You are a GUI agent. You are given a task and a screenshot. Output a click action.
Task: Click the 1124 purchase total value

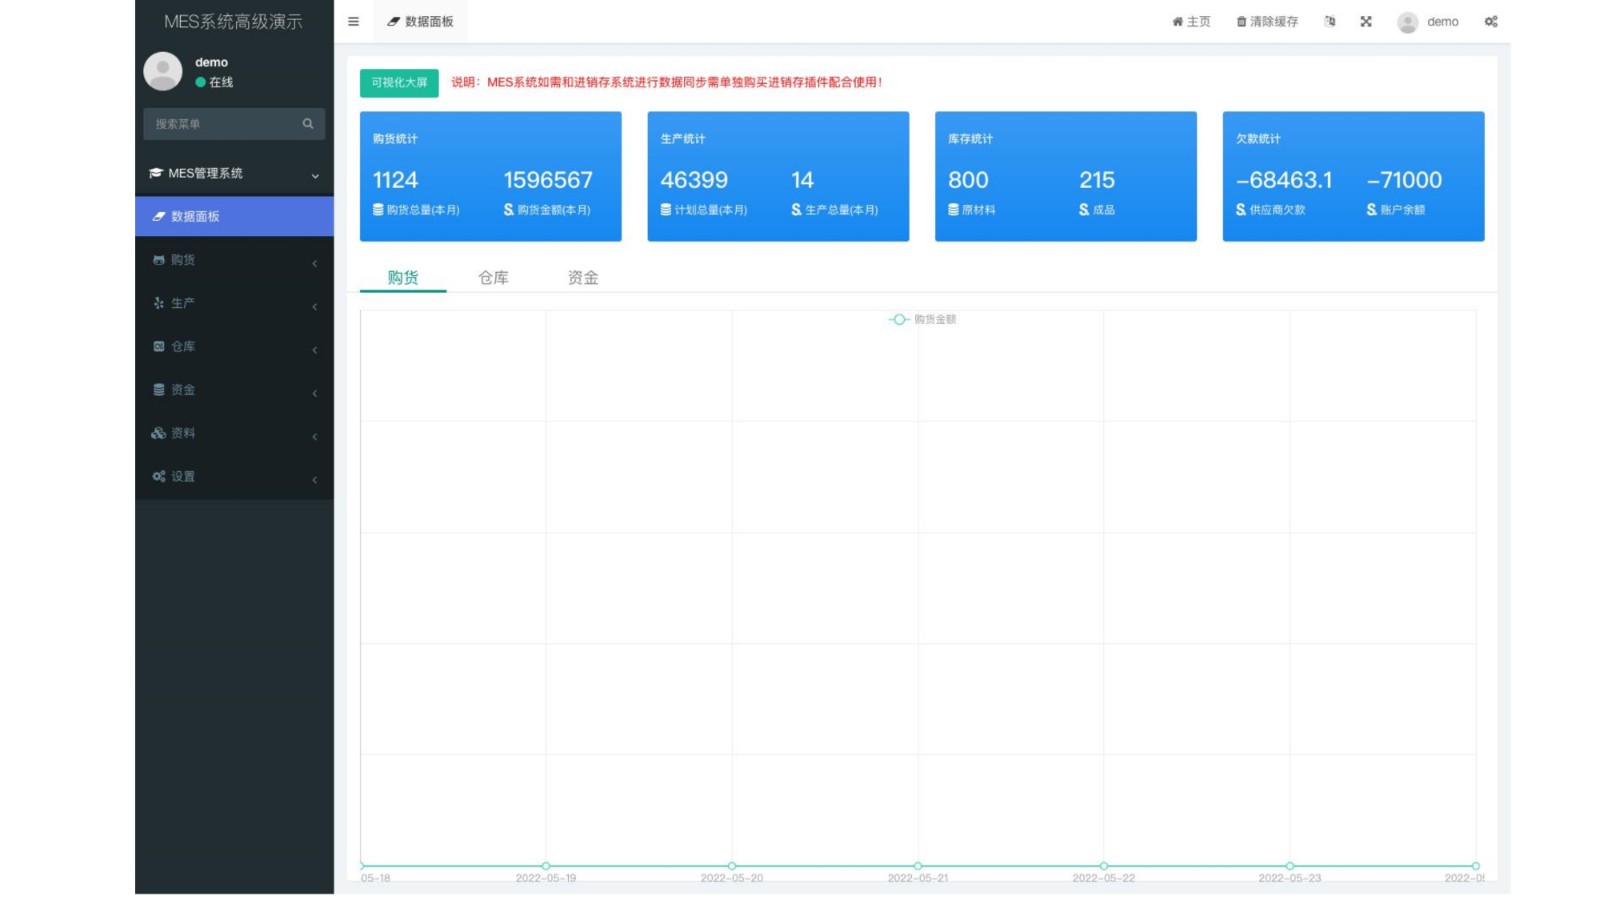click(395, 180)
